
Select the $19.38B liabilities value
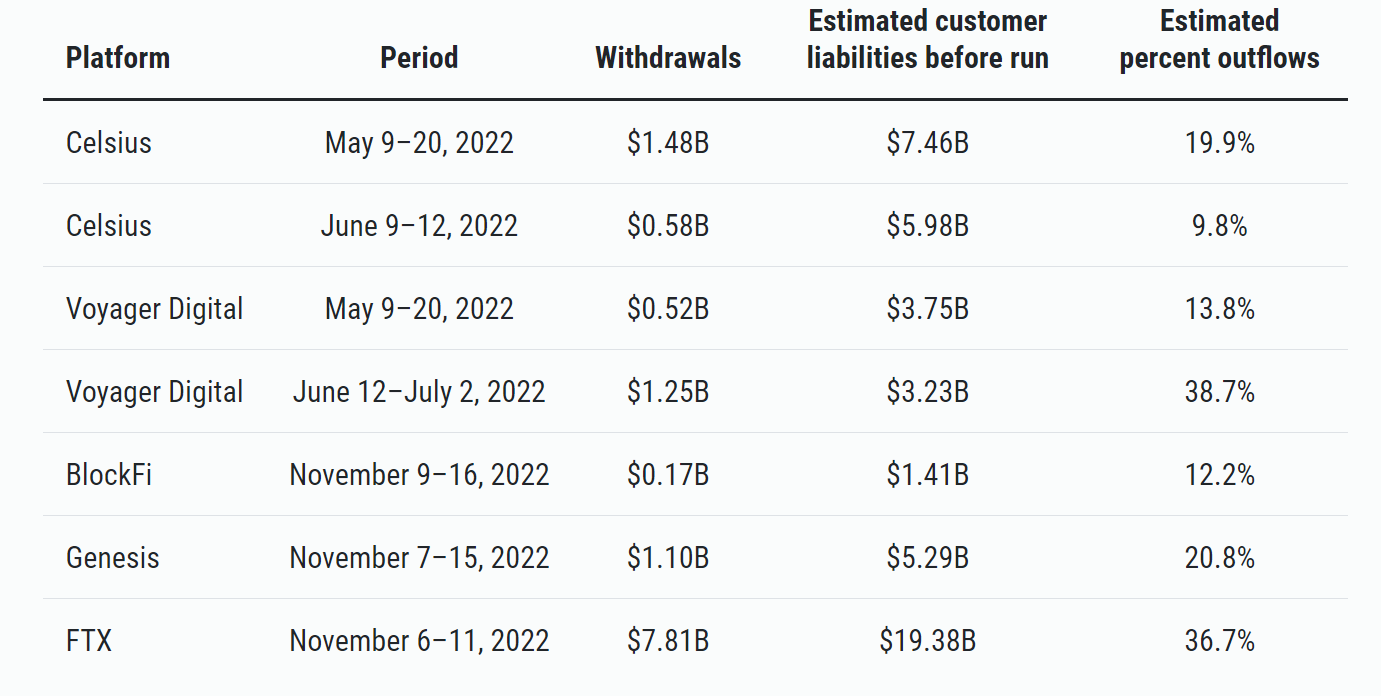[927, 641]
